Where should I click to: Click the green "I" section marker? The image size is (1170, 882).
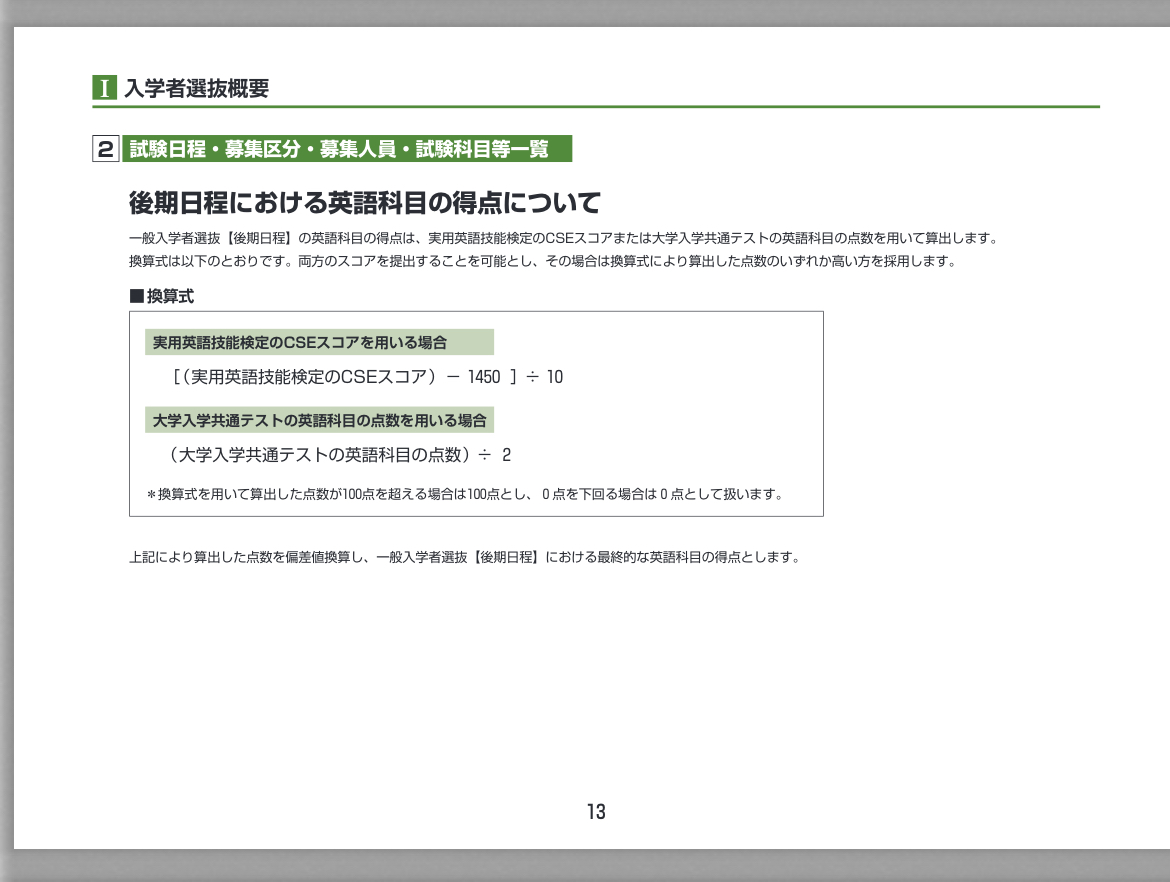(105, 88)
